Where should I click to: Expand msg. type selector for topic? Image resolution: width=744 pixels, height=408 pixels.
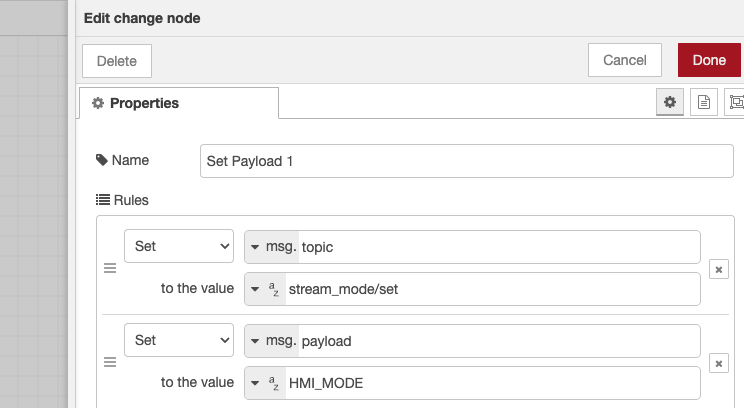[x=271, y=247]
